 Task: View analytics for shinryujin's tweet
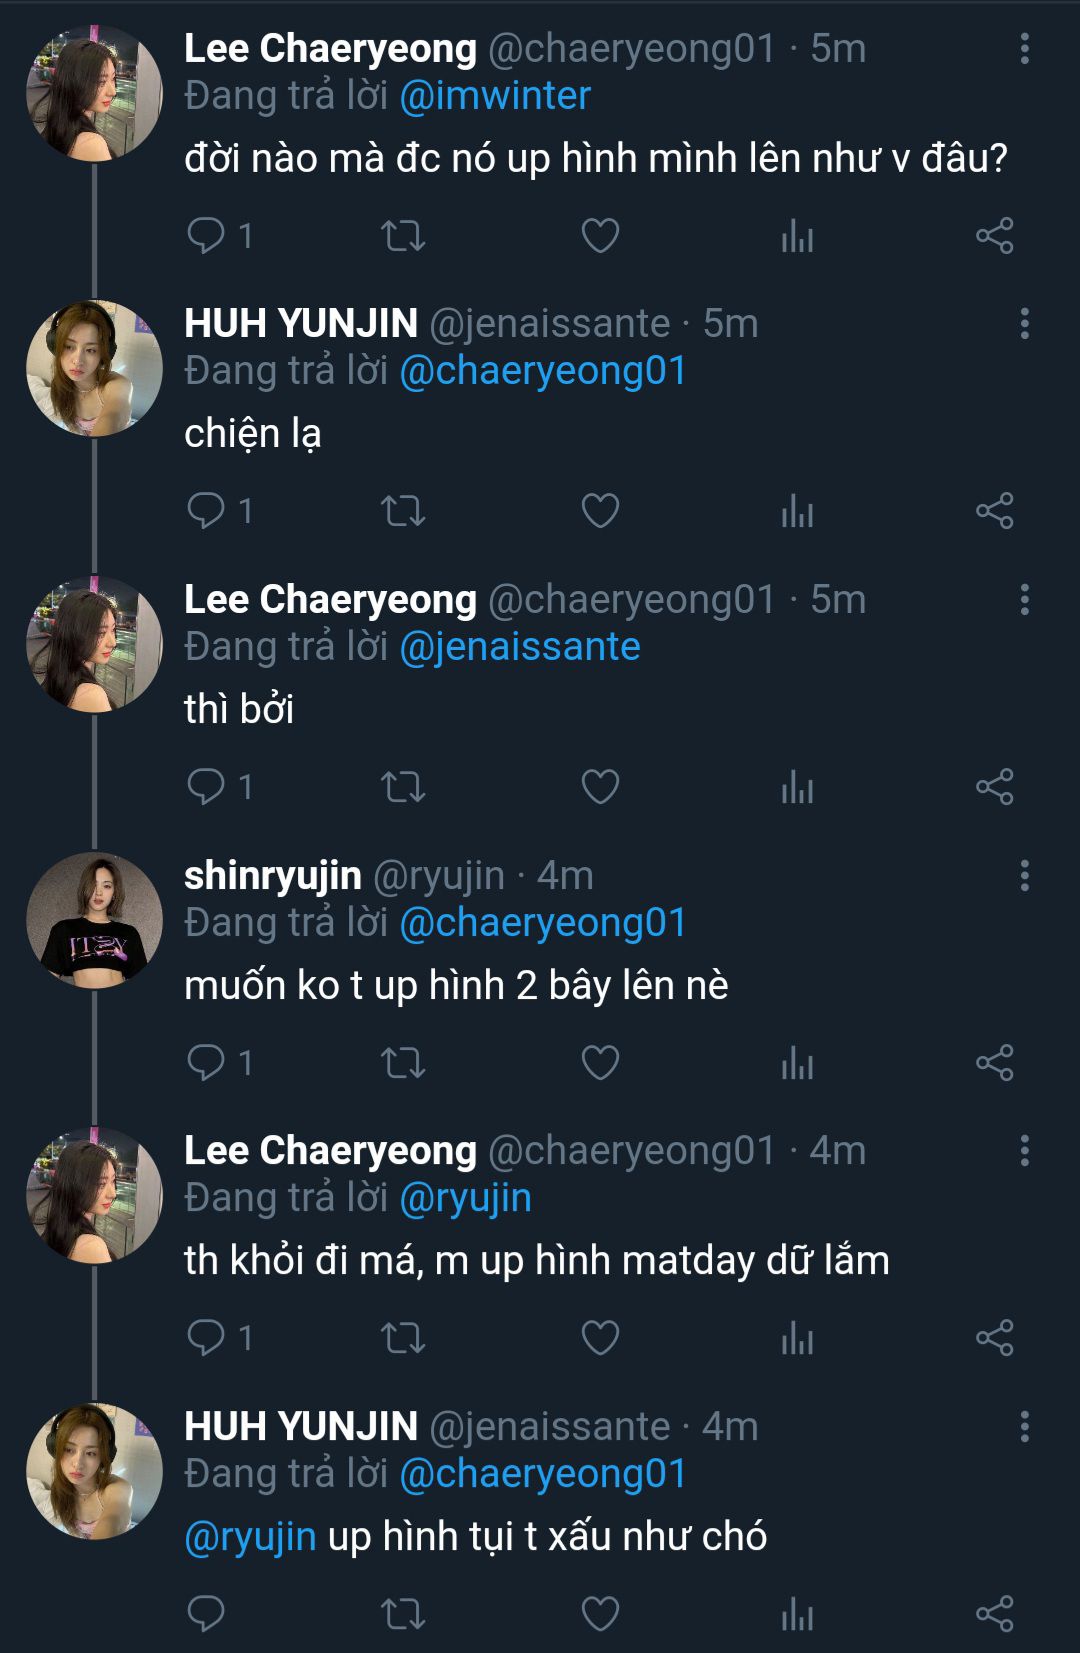point(797,1063)
